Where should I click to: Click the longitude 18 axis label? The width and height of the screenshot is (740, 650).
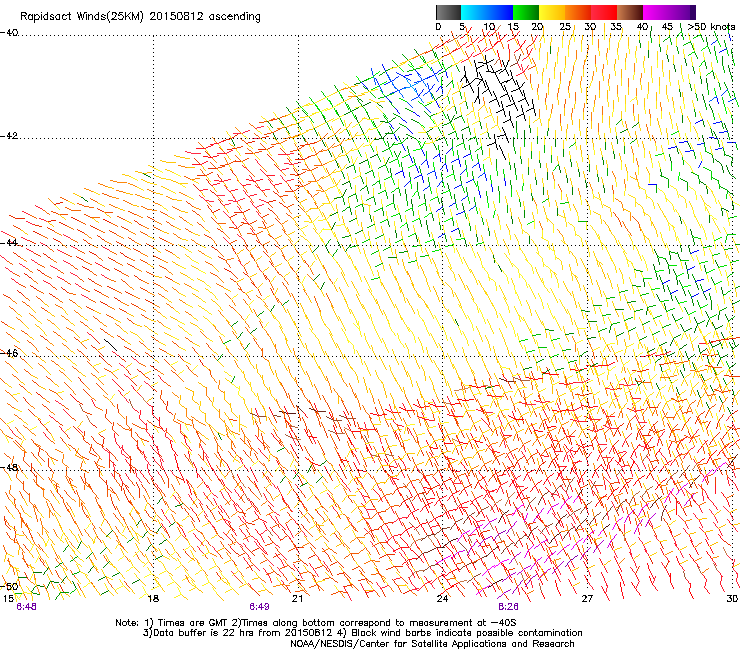pyautogui.click(x=153, y=599)
